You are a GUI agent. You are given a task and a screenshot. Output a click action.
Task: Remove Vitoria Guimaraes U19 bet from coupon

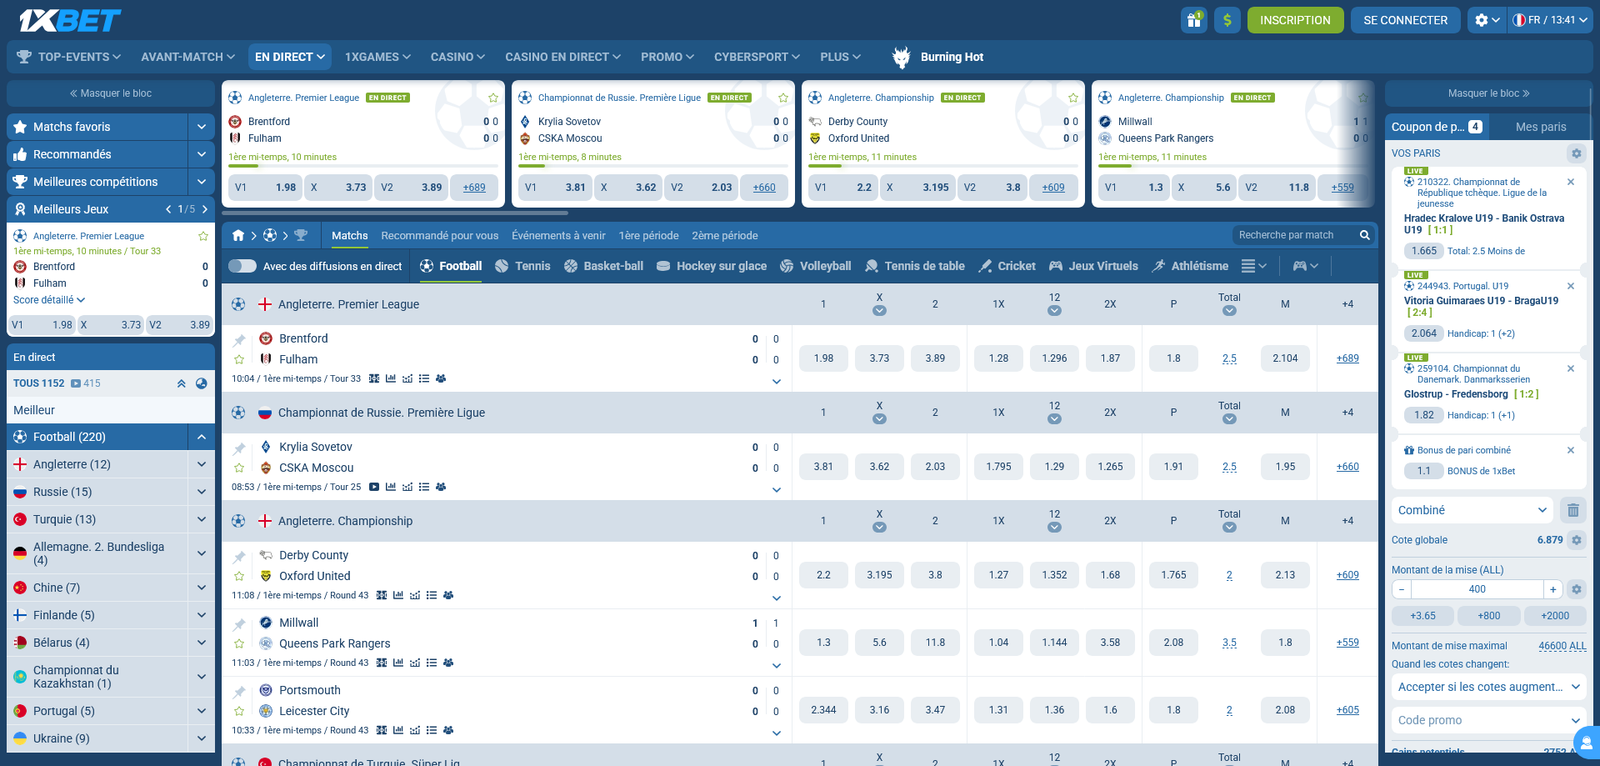tap(1570, 286)
